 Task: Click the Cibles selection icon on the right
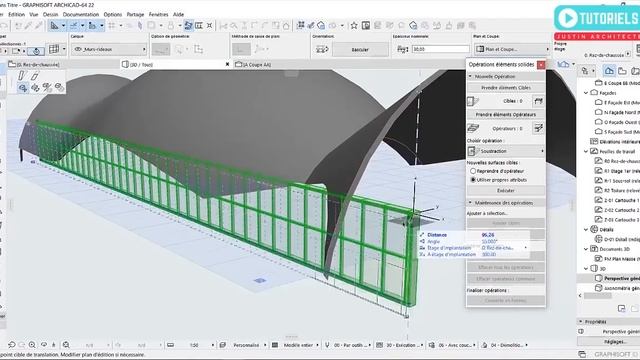coord(538,101)
